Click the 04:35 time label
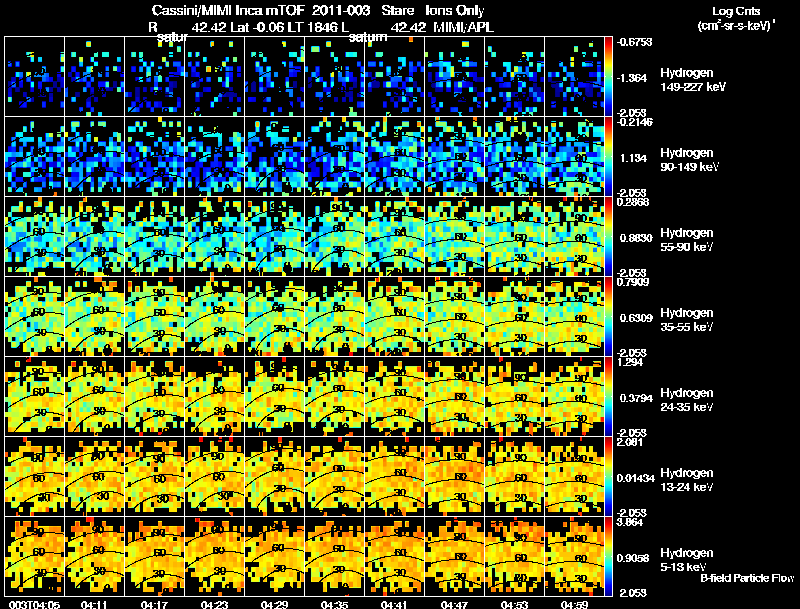Screen dimensions: 800x609 pos(334,604)
